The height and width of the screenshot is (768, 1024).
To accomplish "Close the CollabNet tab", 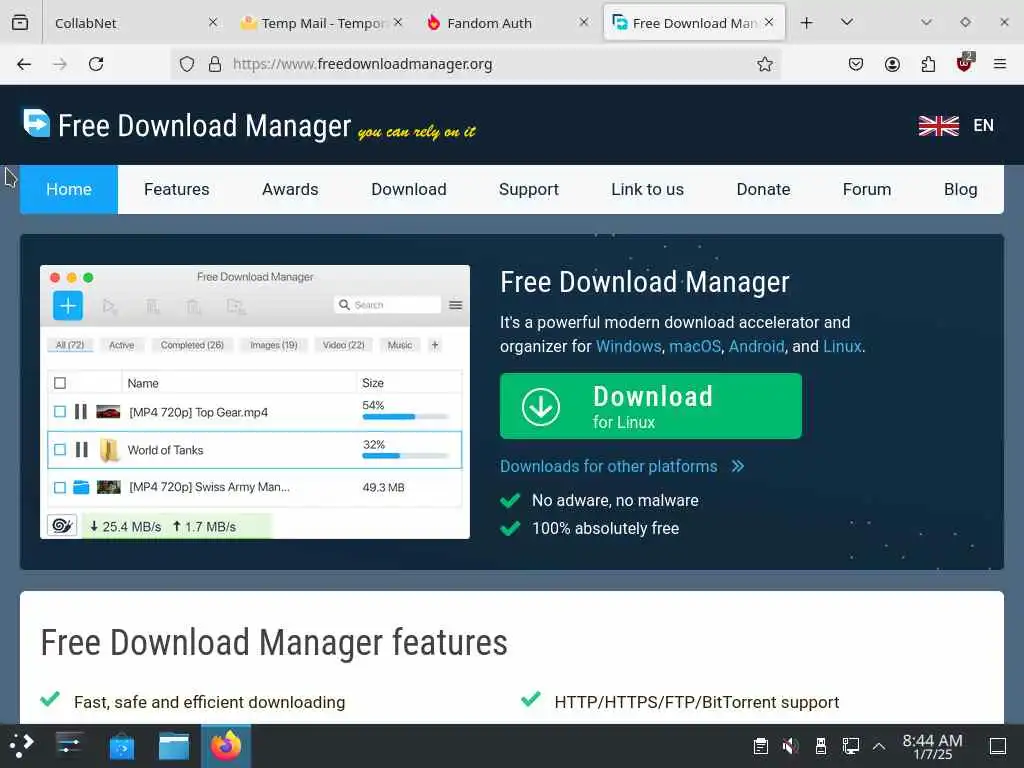I will pyautogui.click(x=213, y=22).
